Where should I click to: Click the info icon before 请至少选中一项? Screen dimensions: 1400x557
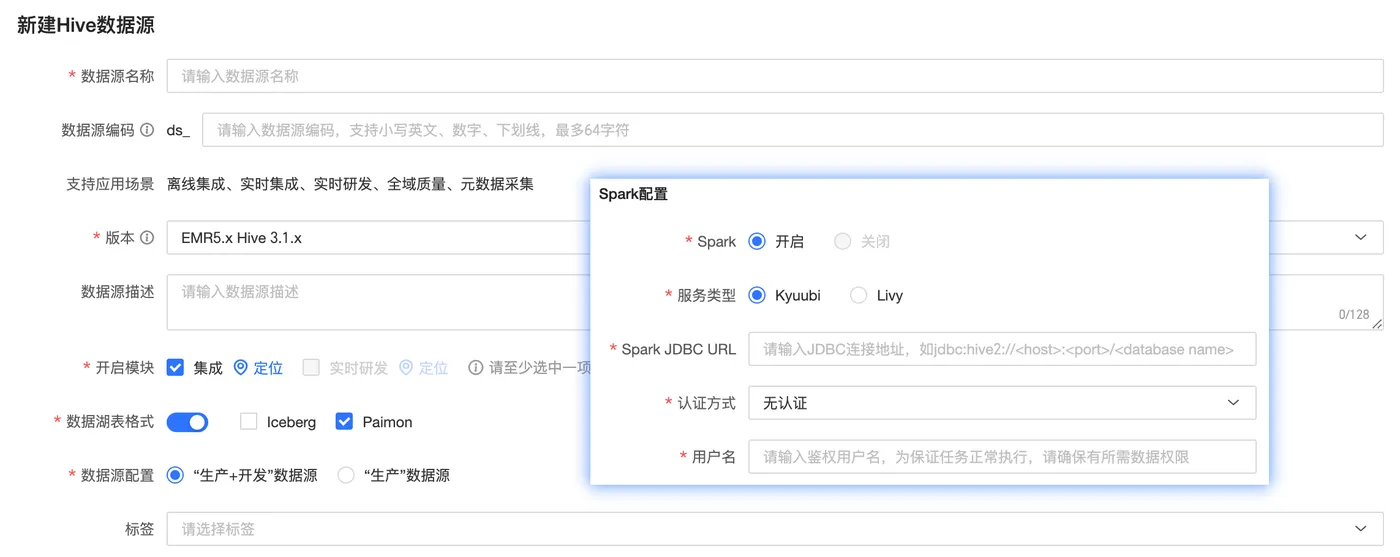pos(476,368)
